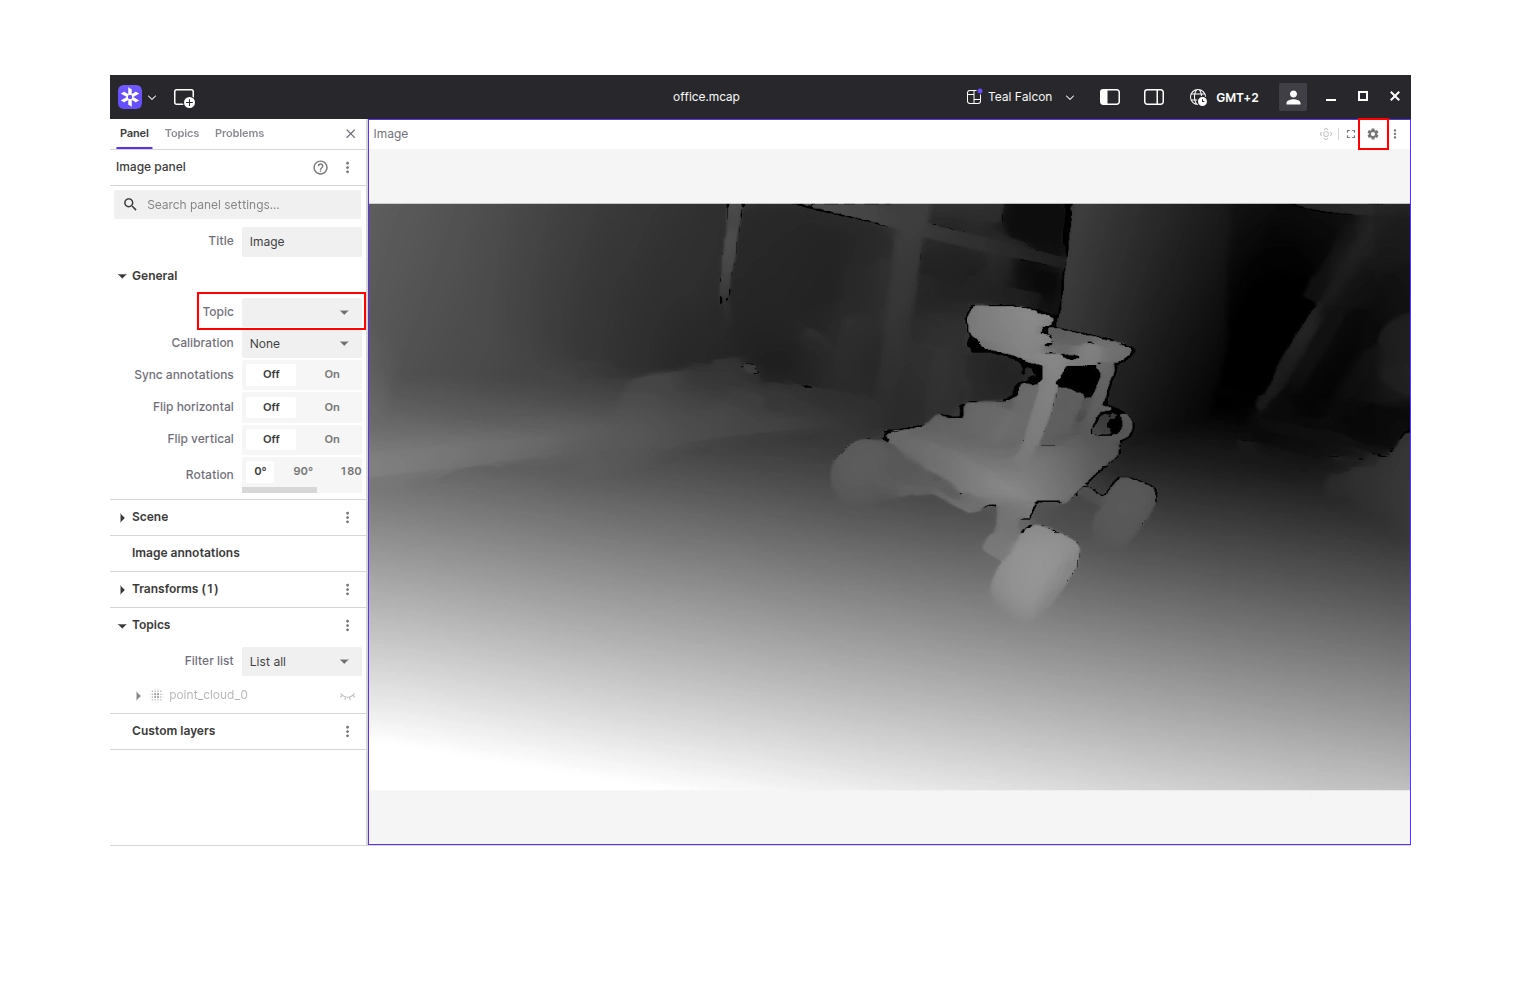Add a new panel using the add-panel icon
This screenshot has width=1521, height=996.
[184, 97]
